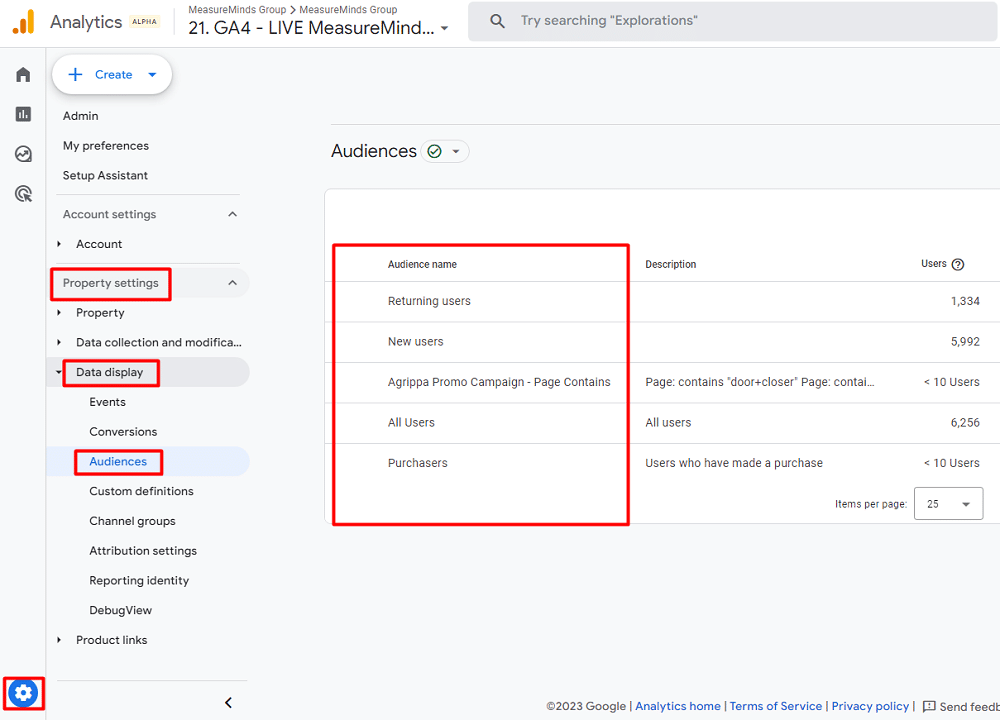Open the Advertising icon in sidebar
The image size is (1000, 720).
23,194
